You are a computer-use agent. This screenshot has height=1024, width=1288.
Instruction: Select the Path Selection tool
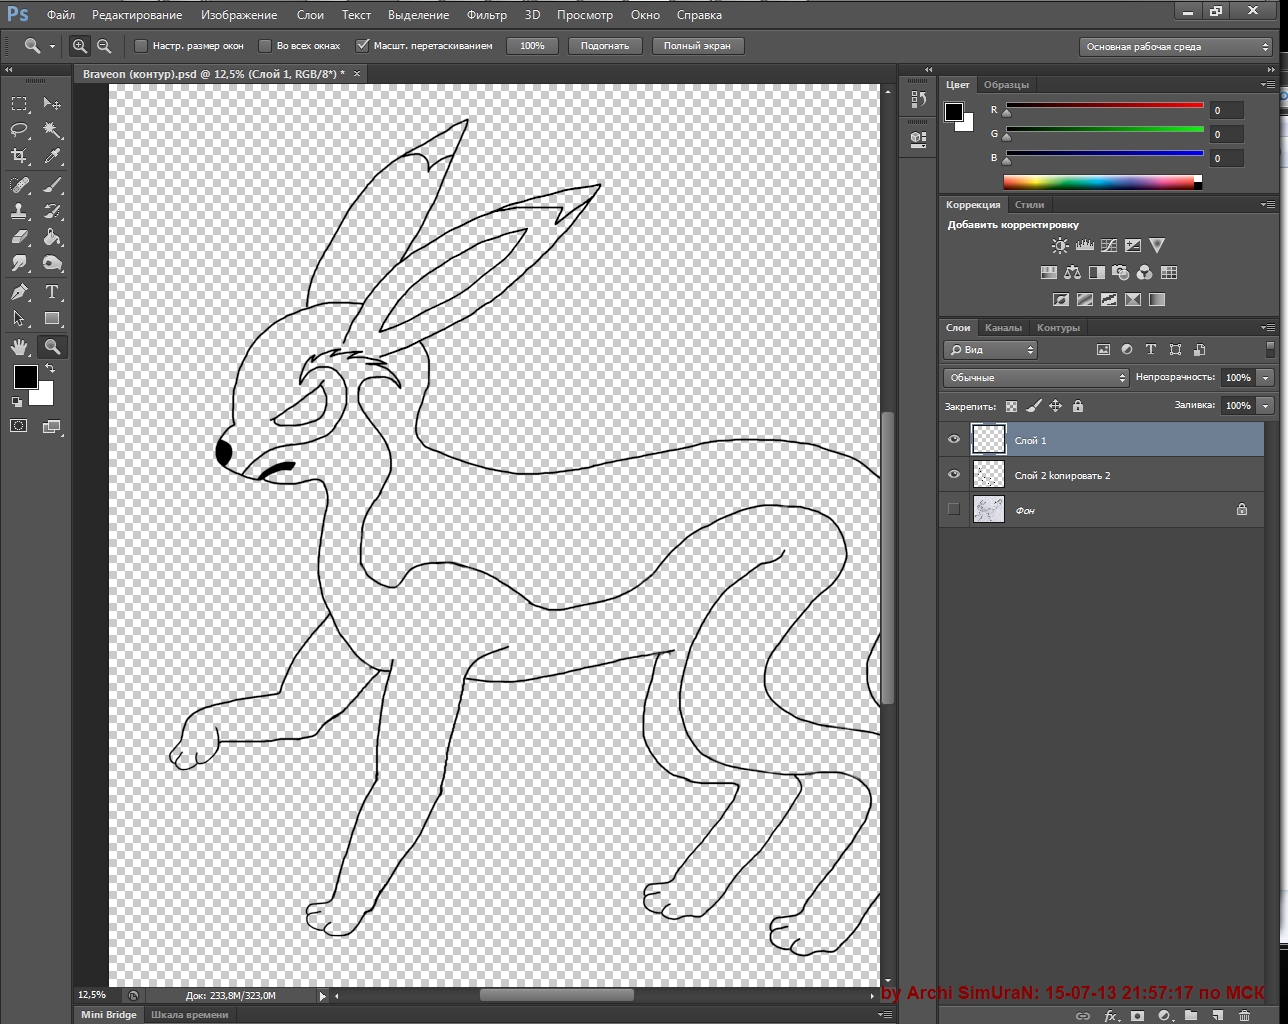click(19, 319)
